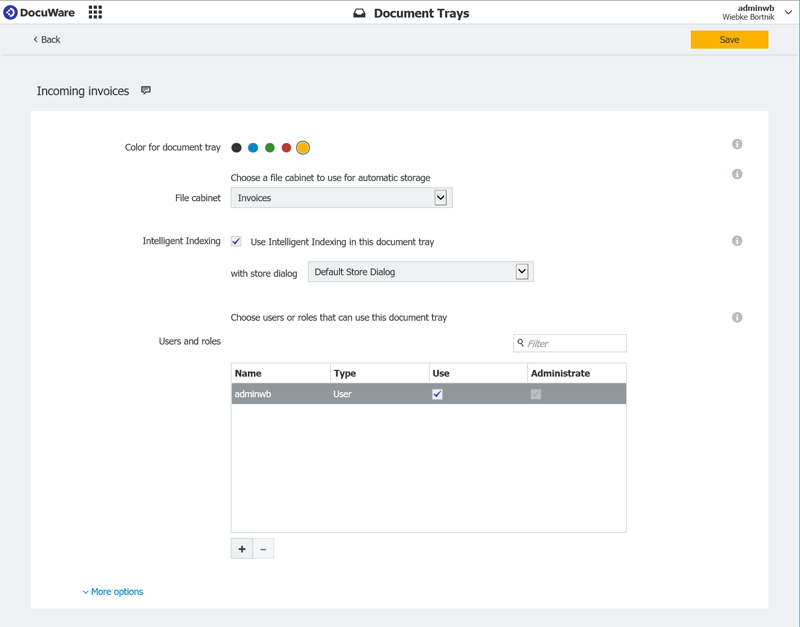The height and width of the screenshot is (627, 800).
Task: Select the blue document tray color
Action: [x=253, y=148]
